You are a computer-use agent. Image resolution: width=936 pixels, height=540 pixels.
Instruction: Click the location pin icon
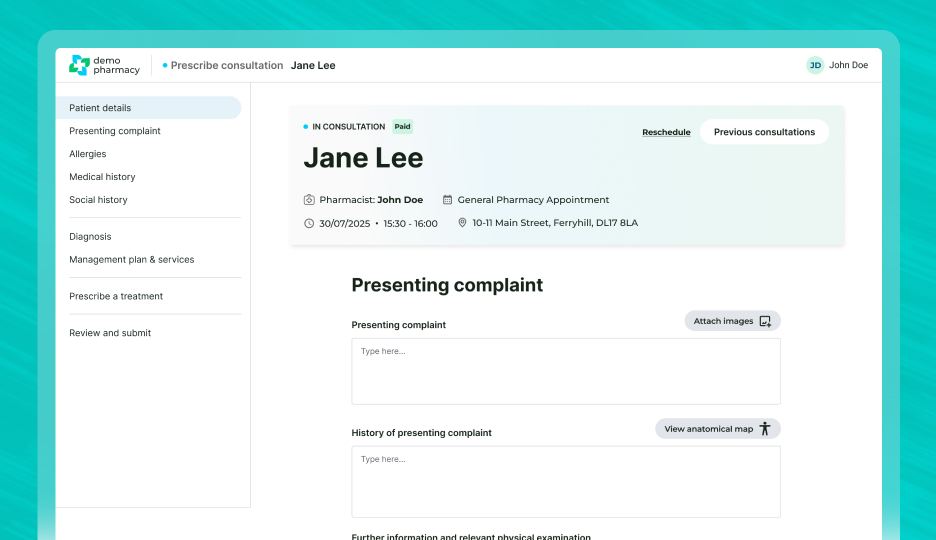click(462, 223)
